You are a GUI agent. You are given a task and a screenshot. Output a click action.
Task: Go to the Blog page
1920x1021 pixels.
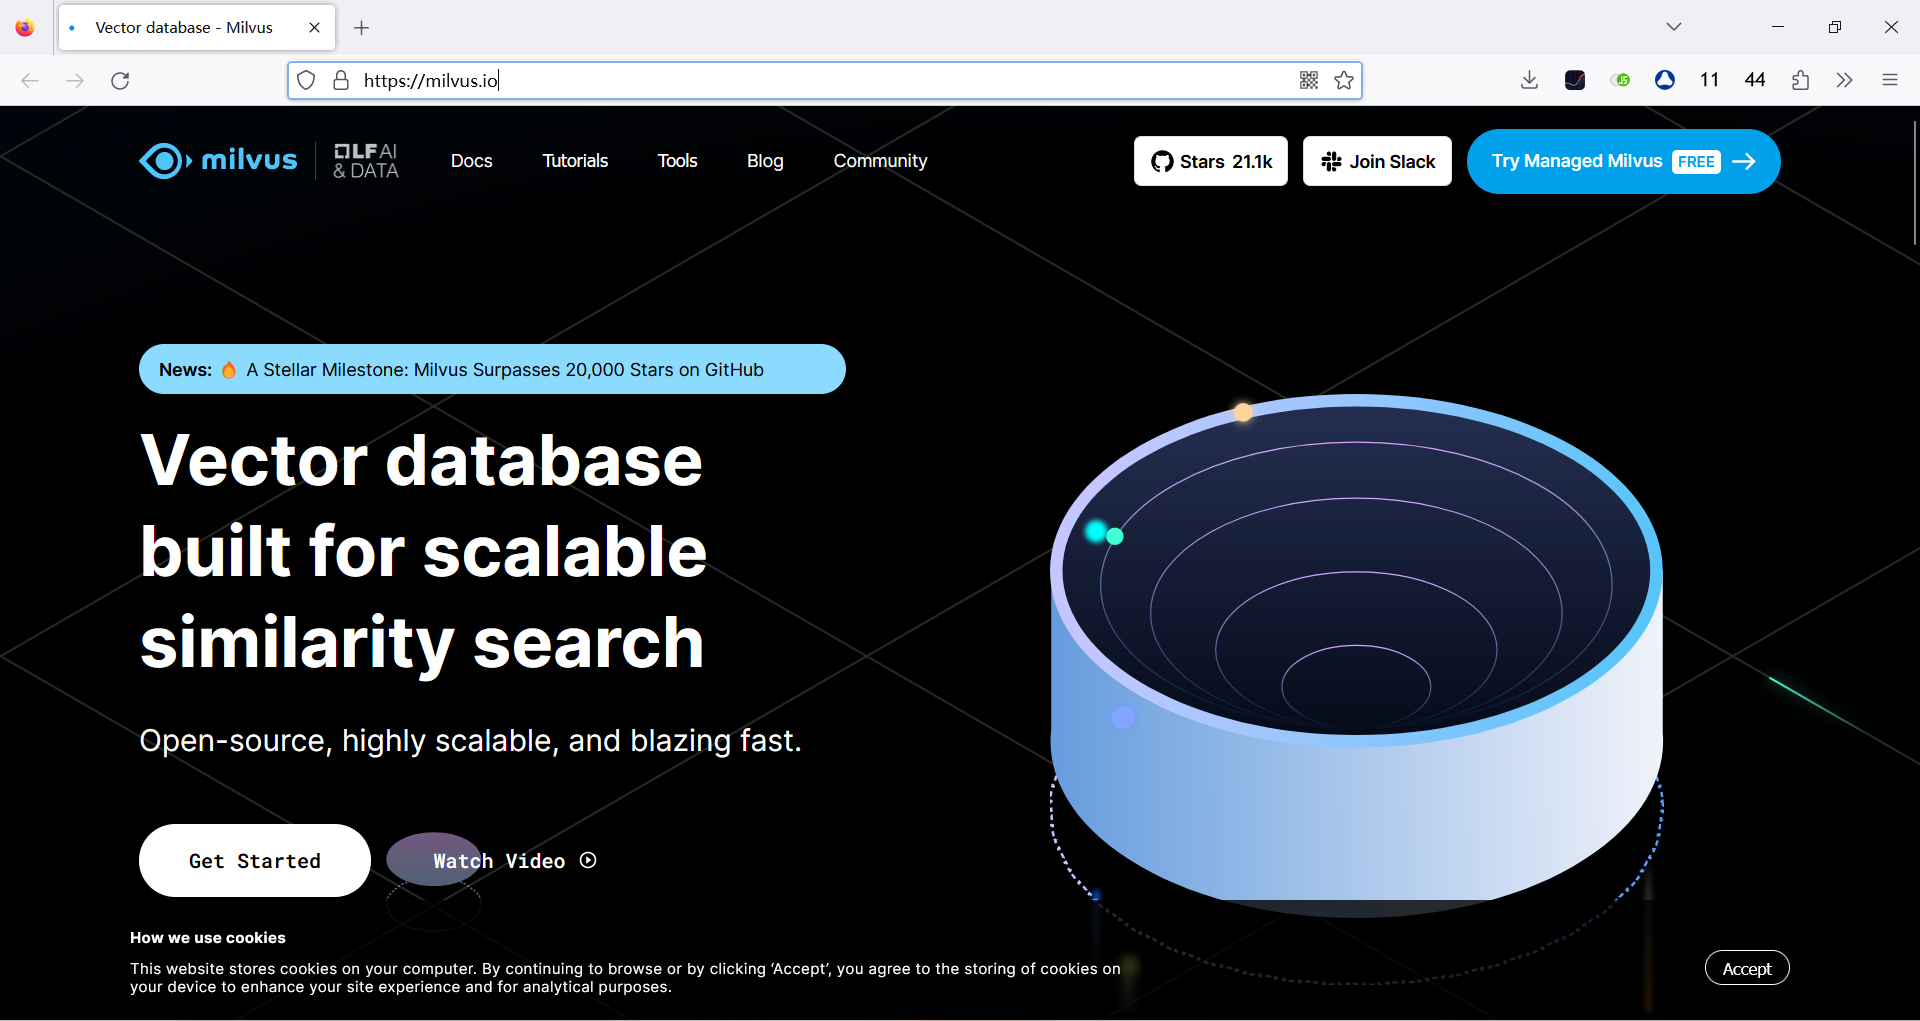click(765, 161)
